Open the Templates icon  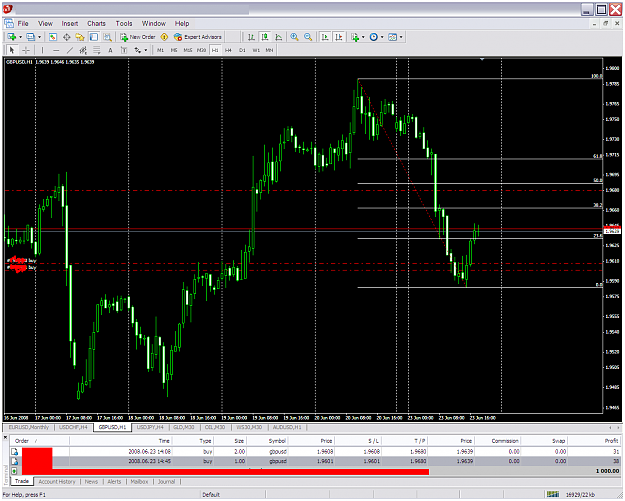tap(393, 37)
